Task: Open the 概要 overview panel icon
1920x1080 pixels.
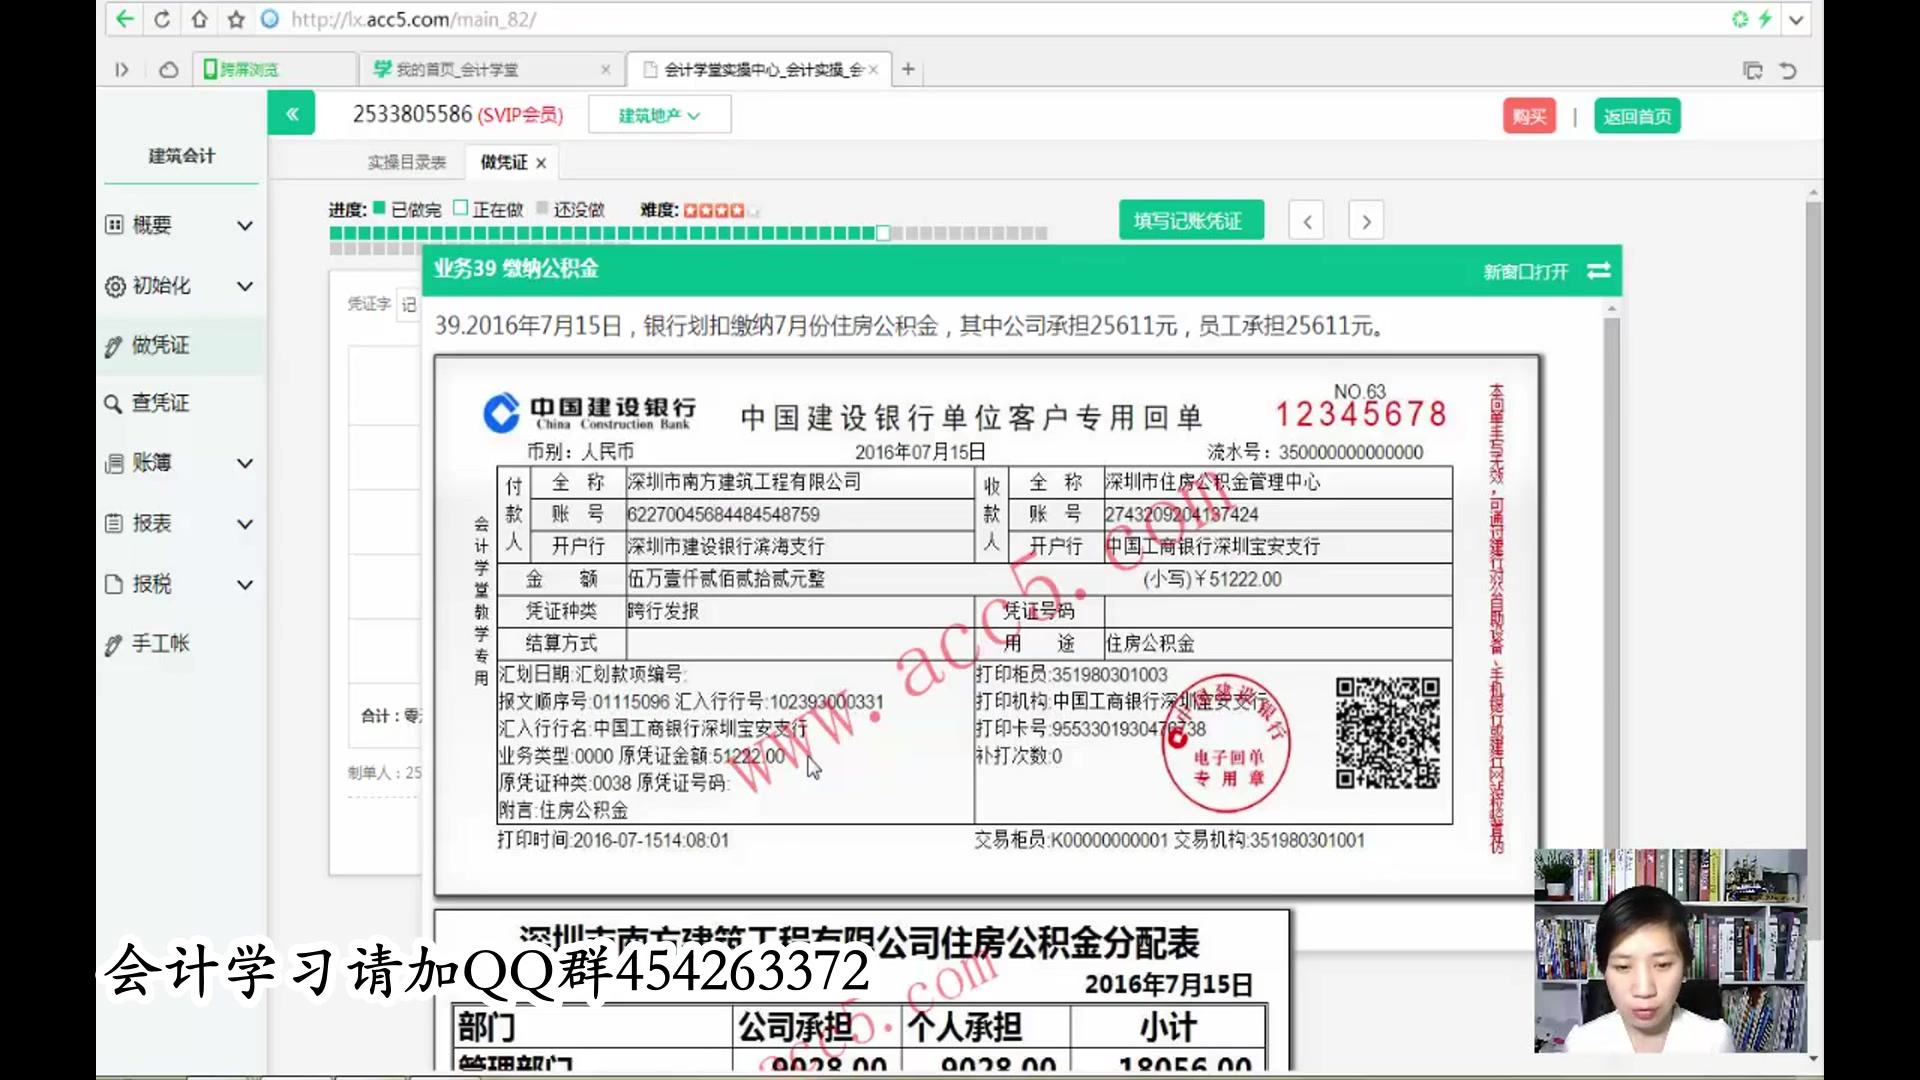Action: click(115, 225)
